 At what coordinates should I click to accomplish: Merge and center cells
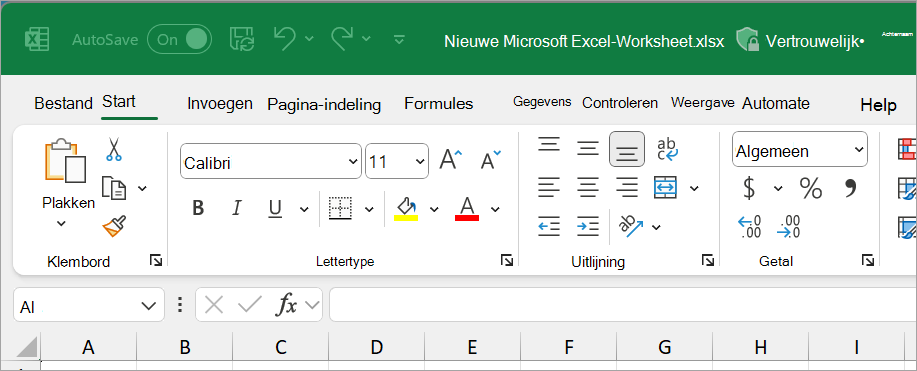666,187
